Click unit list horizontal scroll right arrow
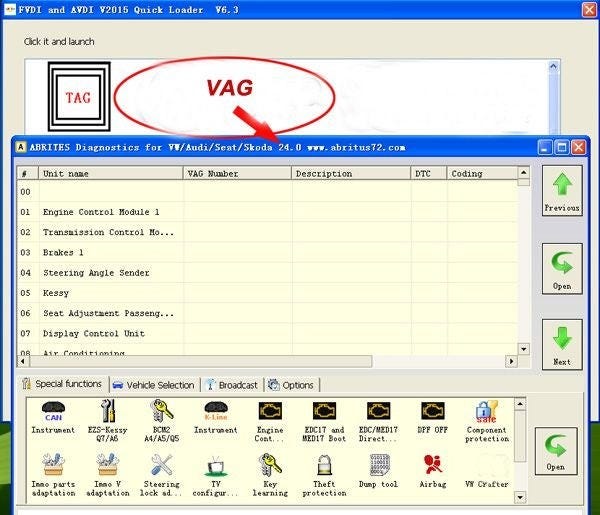 coord(512,361)
